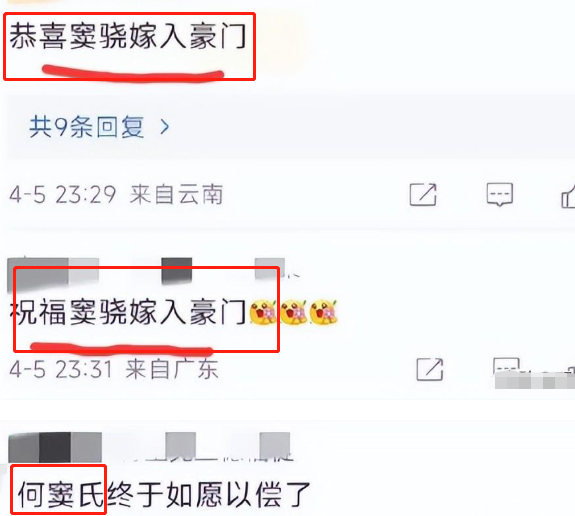This screenshot has width=575, height=516.
Task: Click red underline beneath 恭喜窦骁嫁入豪门
Action: (133, 72)
